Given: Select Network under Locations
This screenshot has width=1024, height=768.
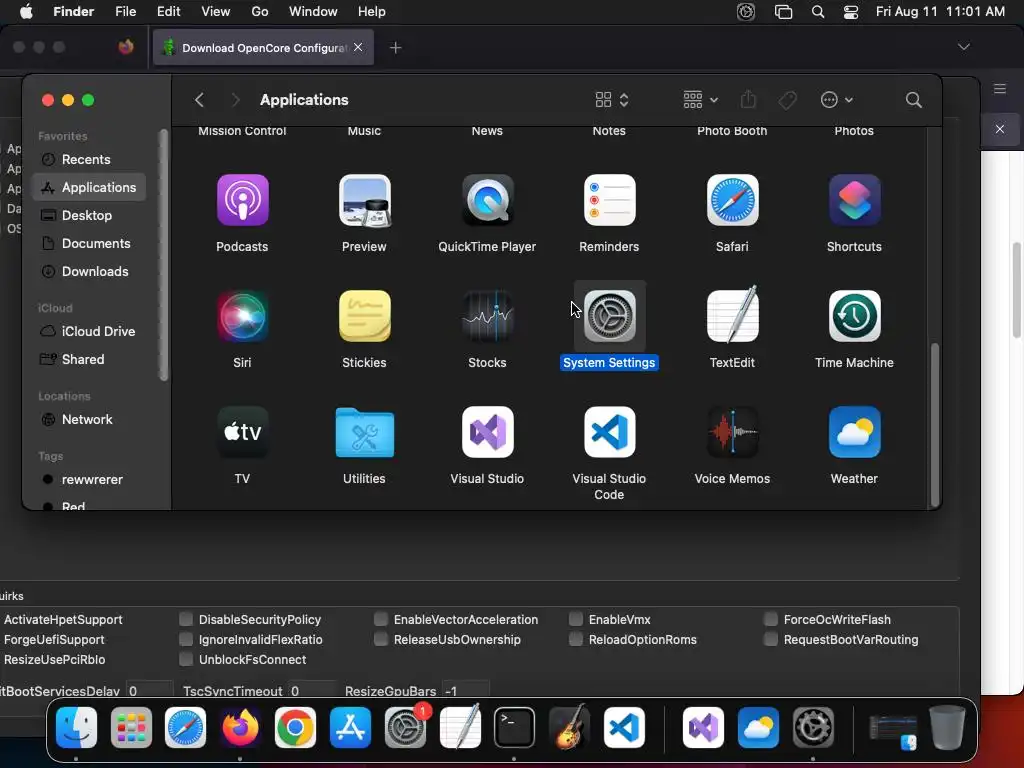Looking at the screenshot, I should 89,419.
